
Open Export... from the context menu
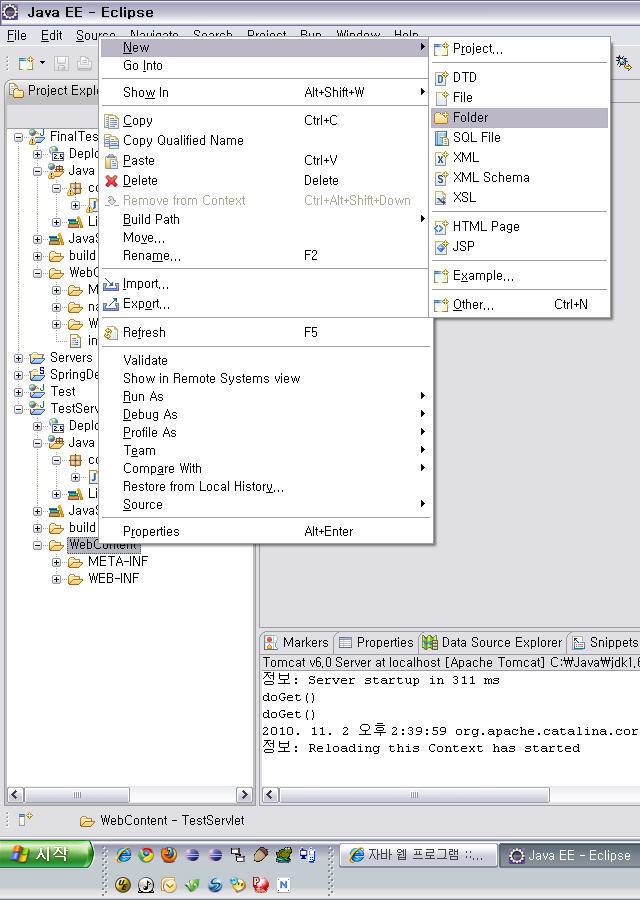click(x=265, y=304)
